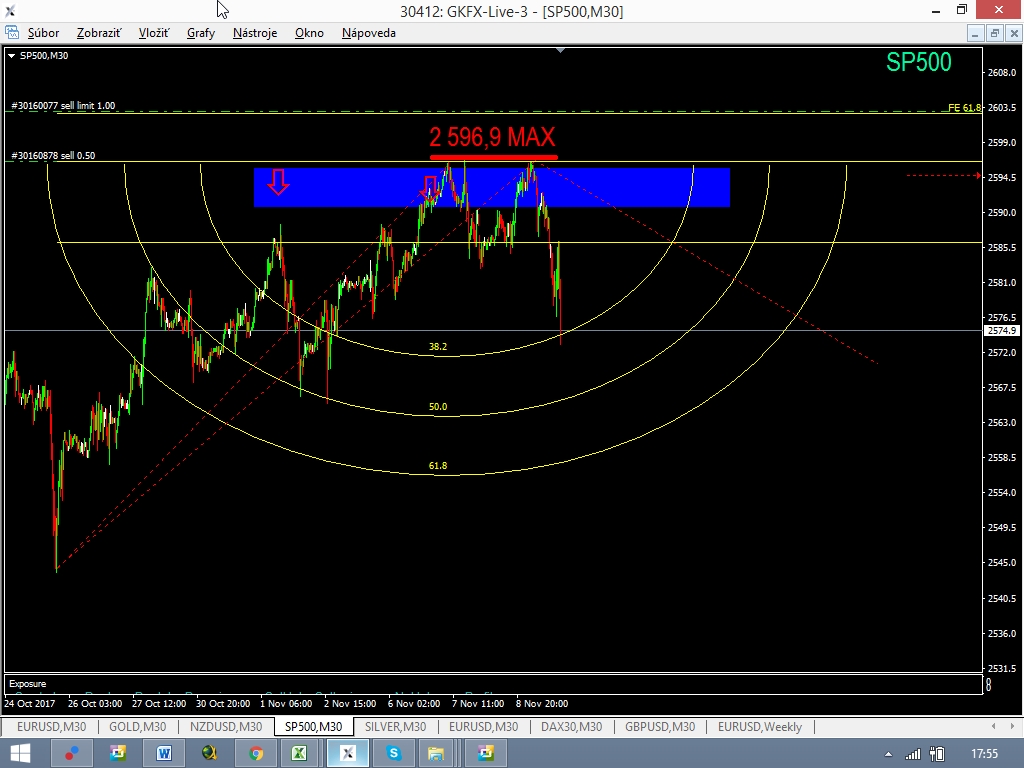Open the Grafy menu

click(200, 33)
